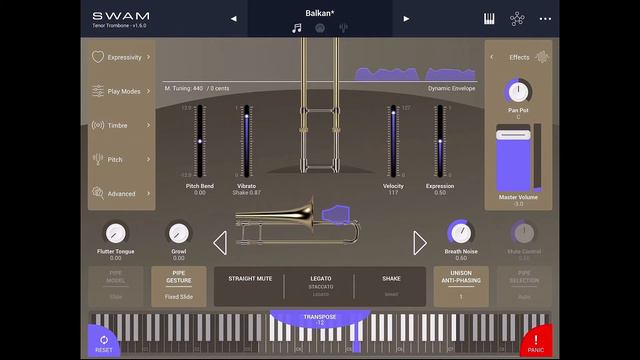
Task: Go to the previous preset arrow
Action: coord(233,19)
